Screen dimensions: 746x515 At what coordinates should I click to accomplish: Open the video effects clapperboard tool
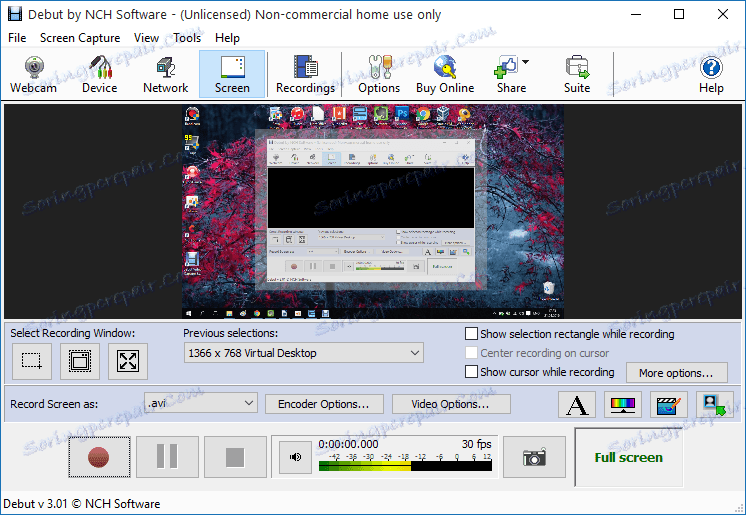point(668,405)
